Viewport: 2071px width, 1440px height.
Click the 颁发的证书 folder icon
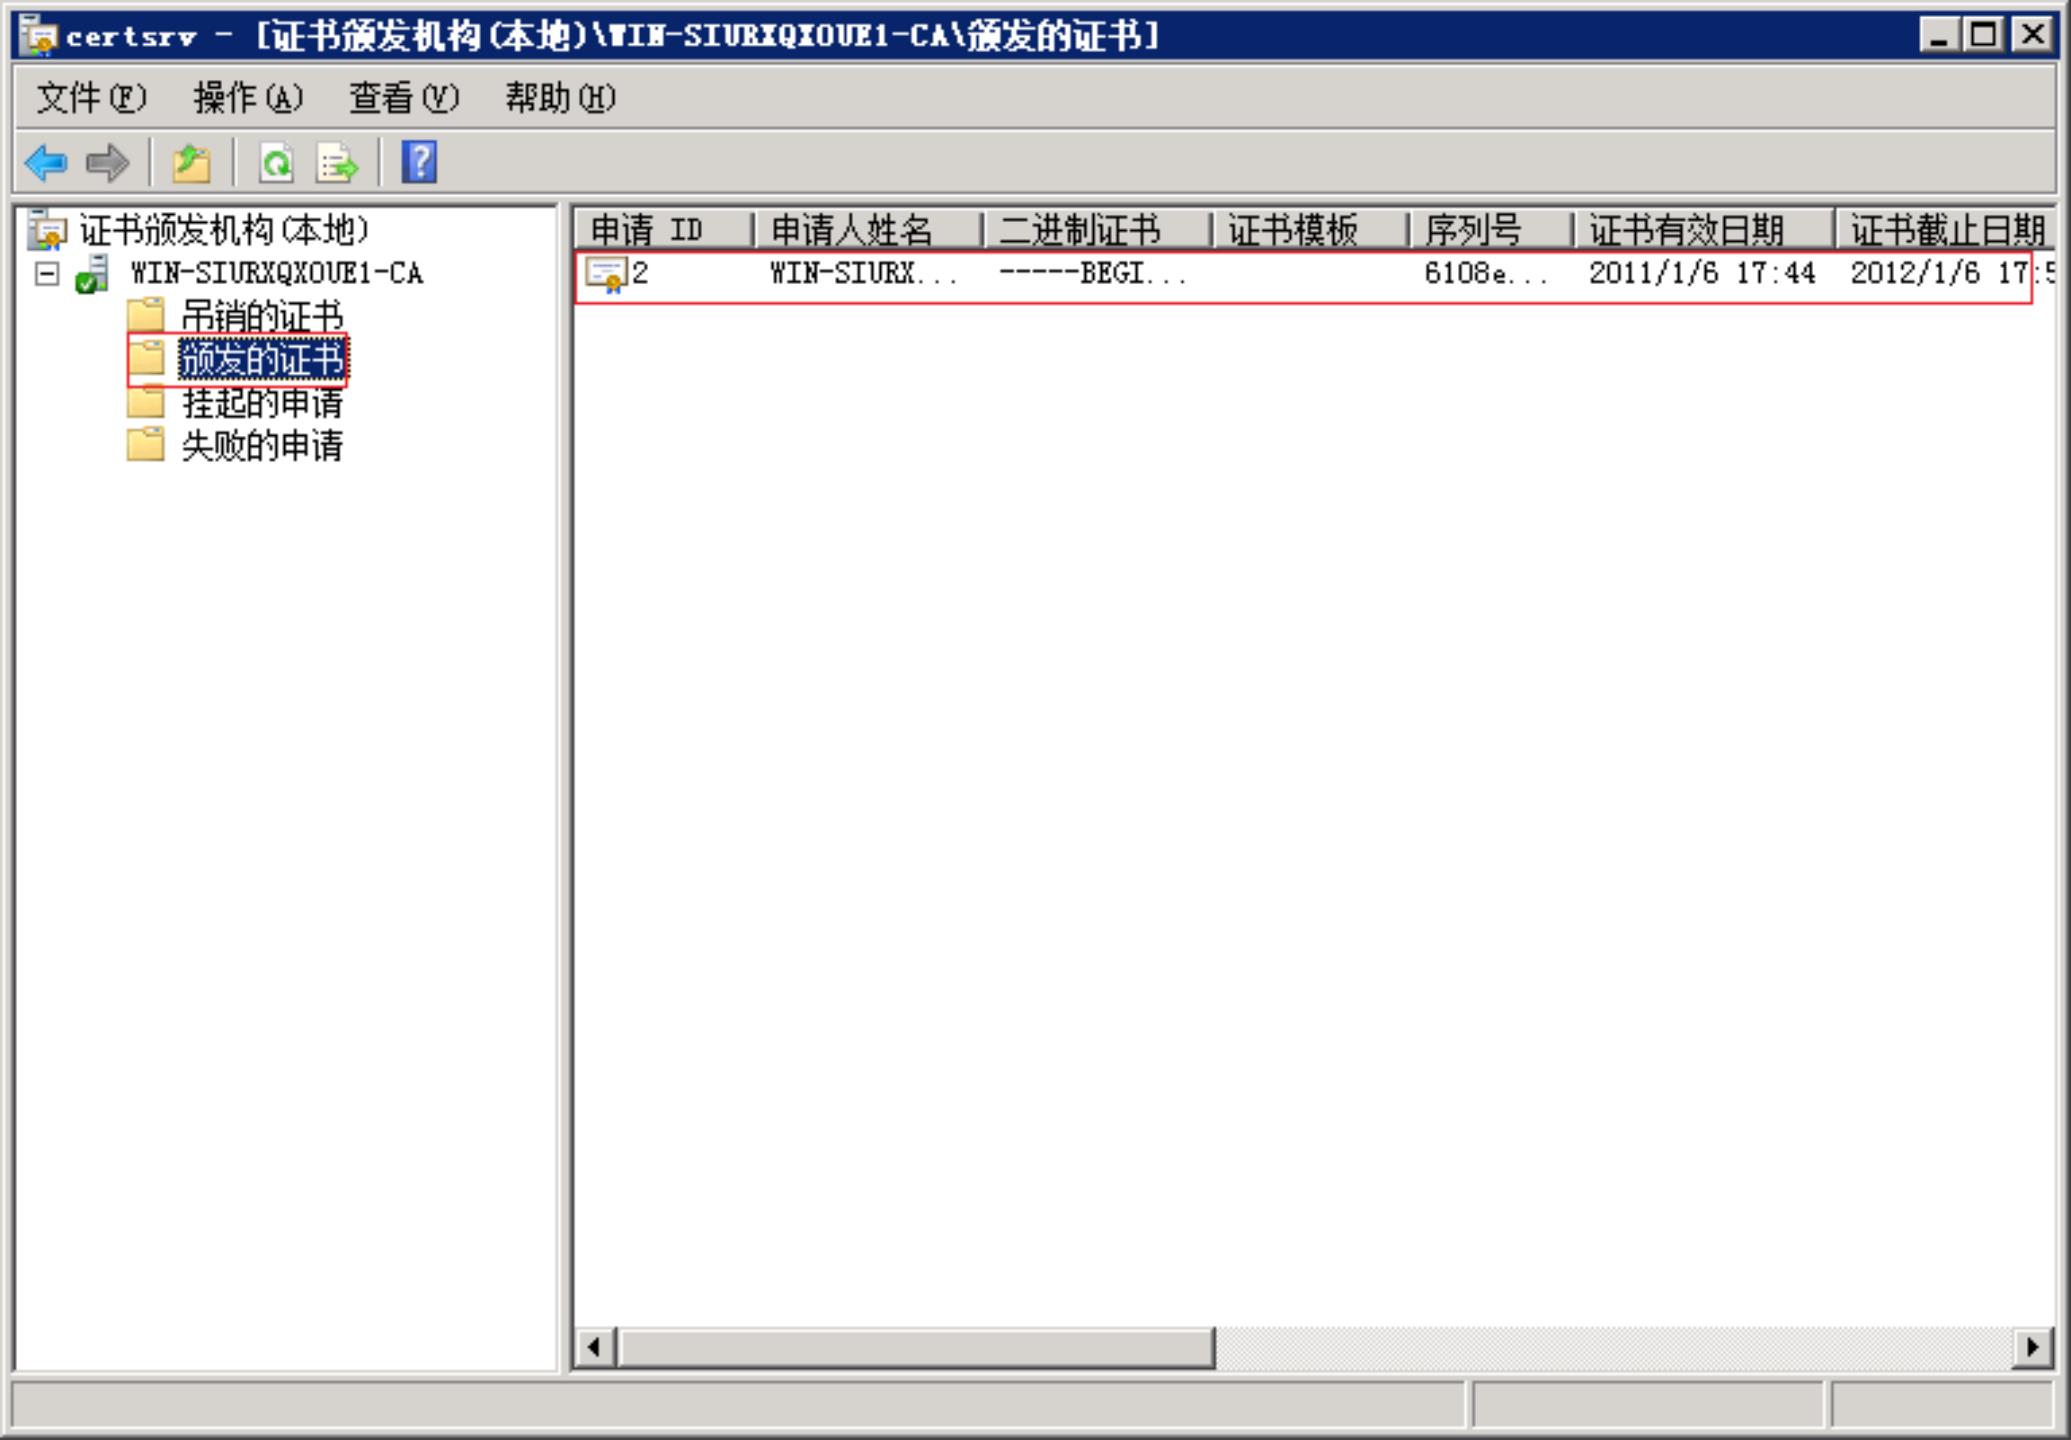pyautogui.click(x=146, y=358)
